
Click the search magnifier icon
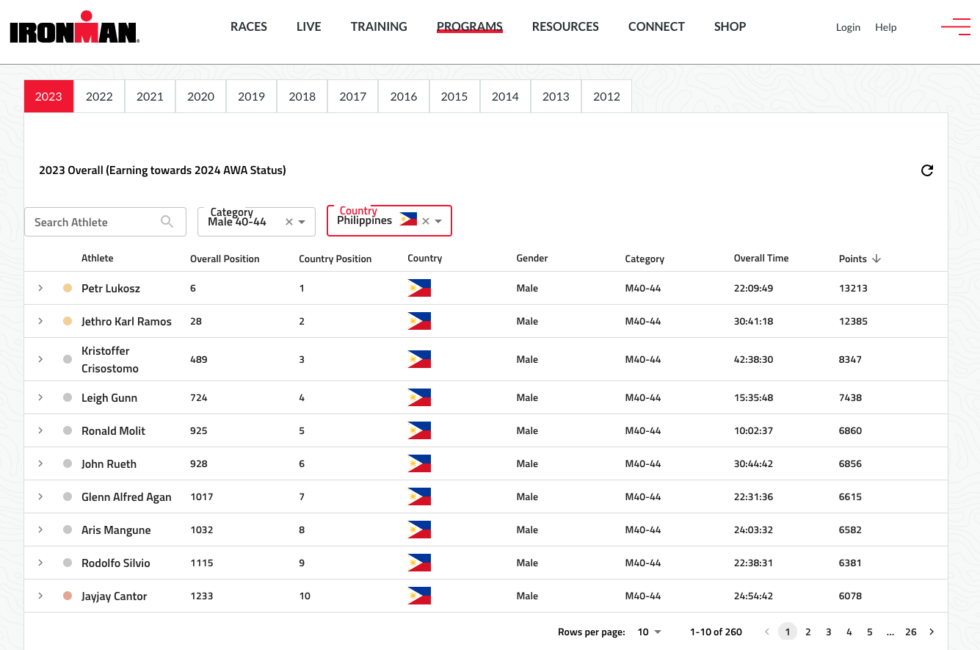[x=167, y=222]
